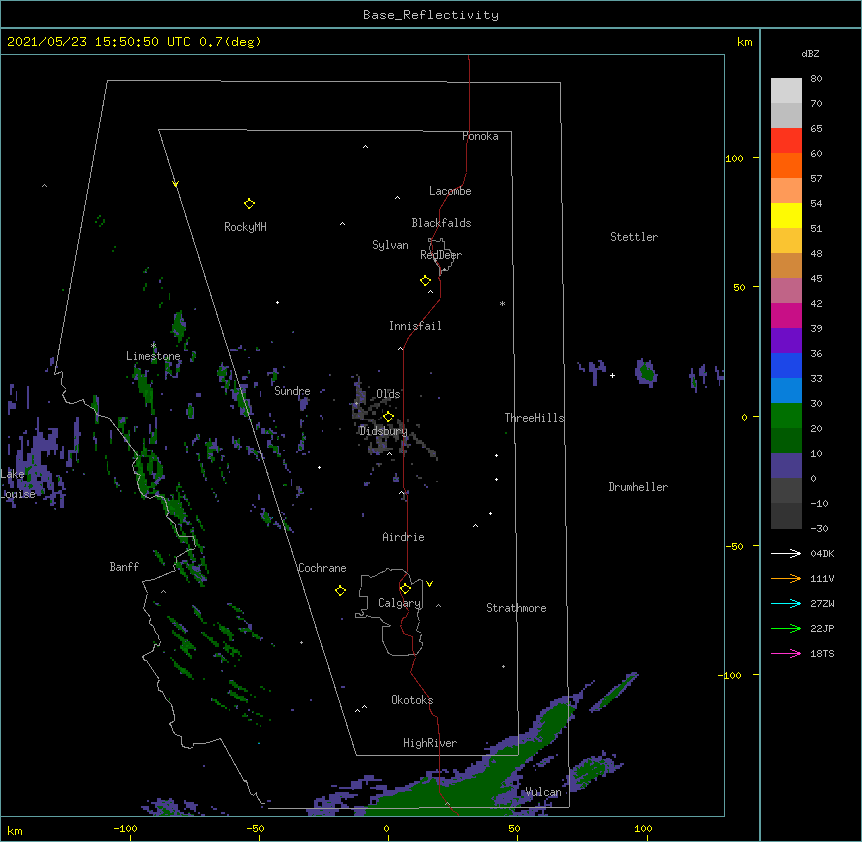Click the Drumheller city label

[638, 487]
